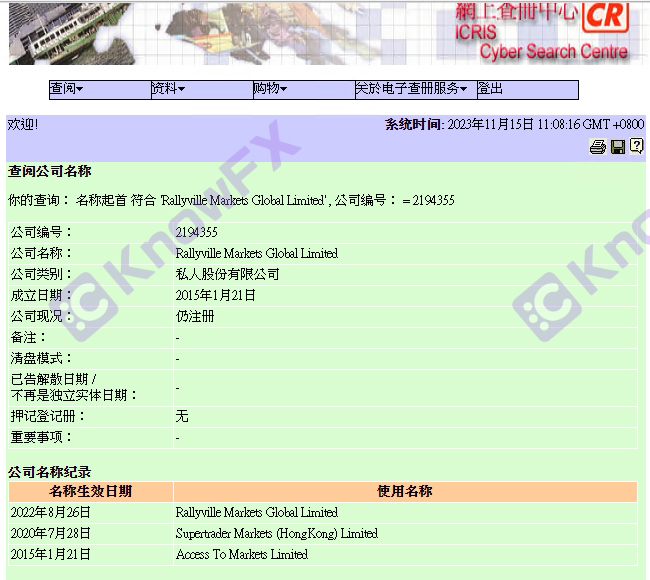The width and height of the screenshot is (650, 580).
Task: Click the 欢迎! greeting text
Action: tap(23, 124)
